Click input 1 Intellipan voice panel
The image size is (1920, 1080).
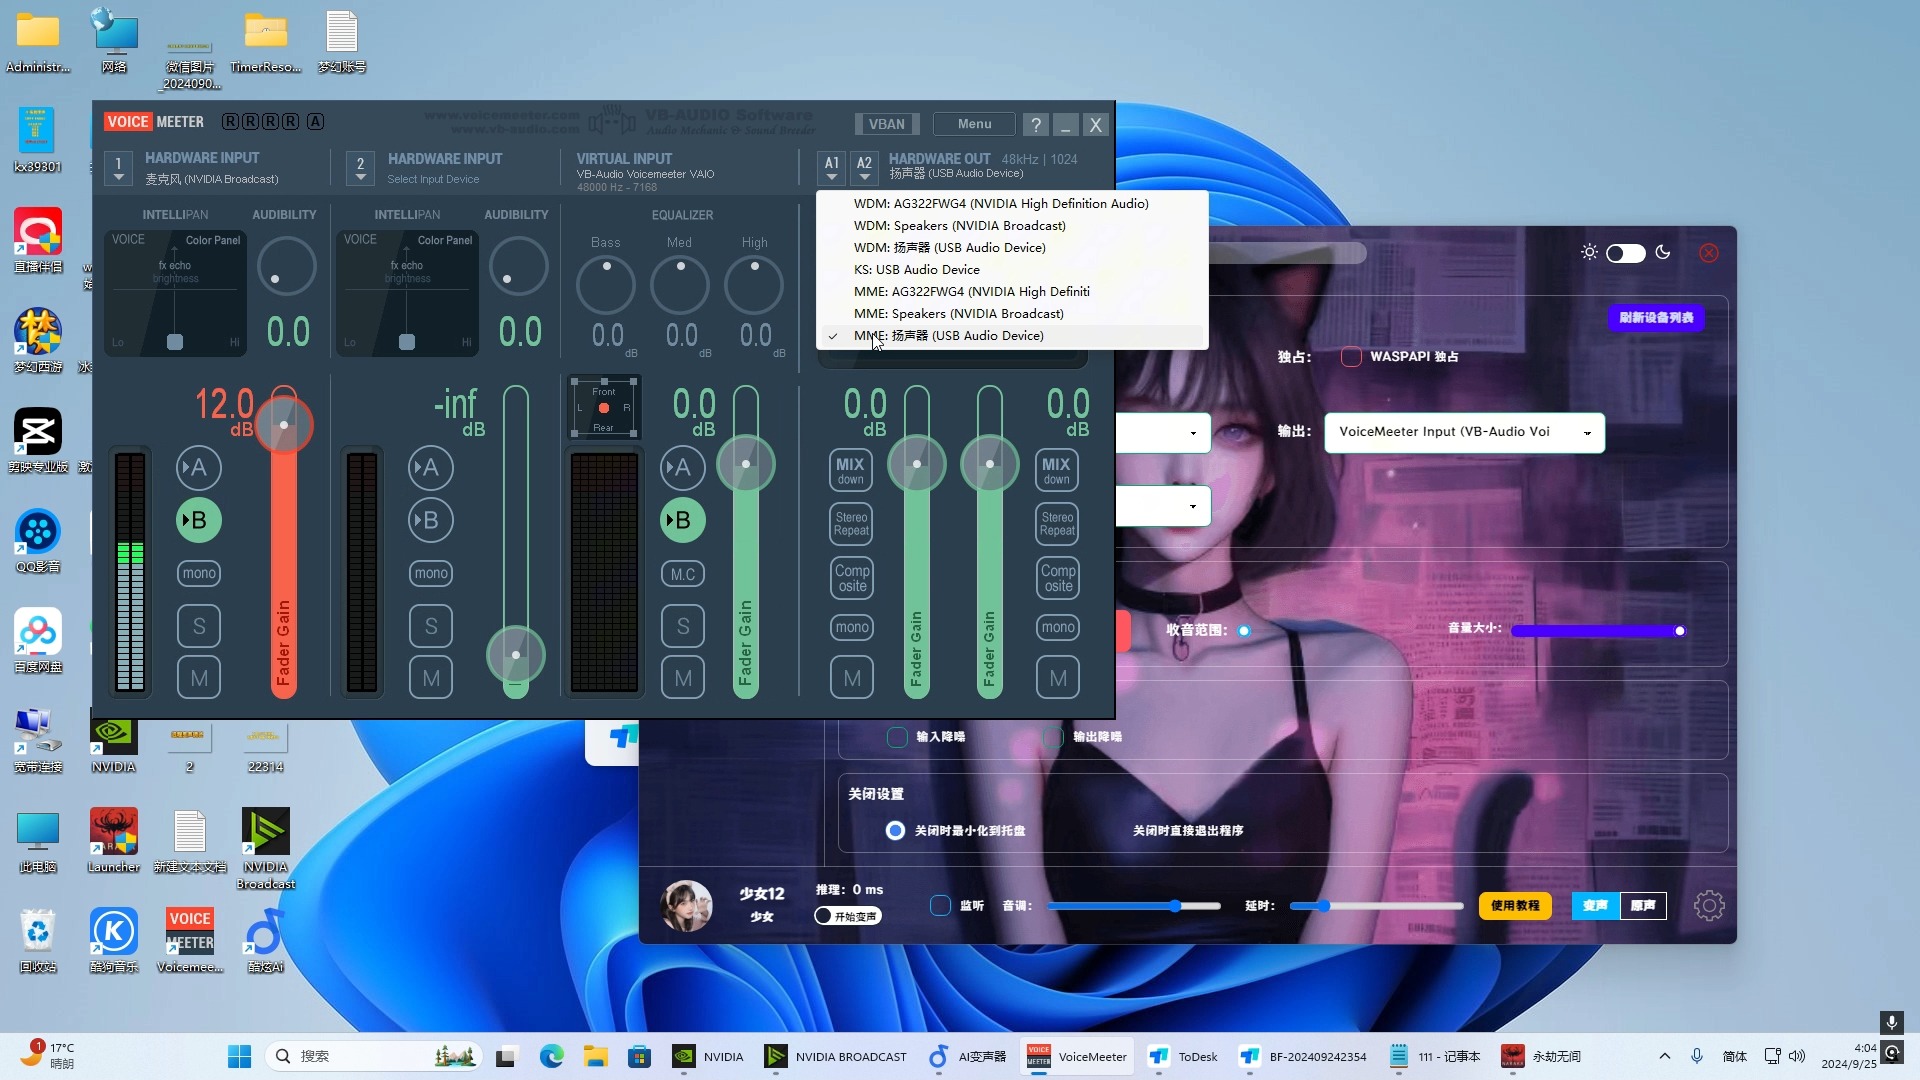tap(176, 293)
